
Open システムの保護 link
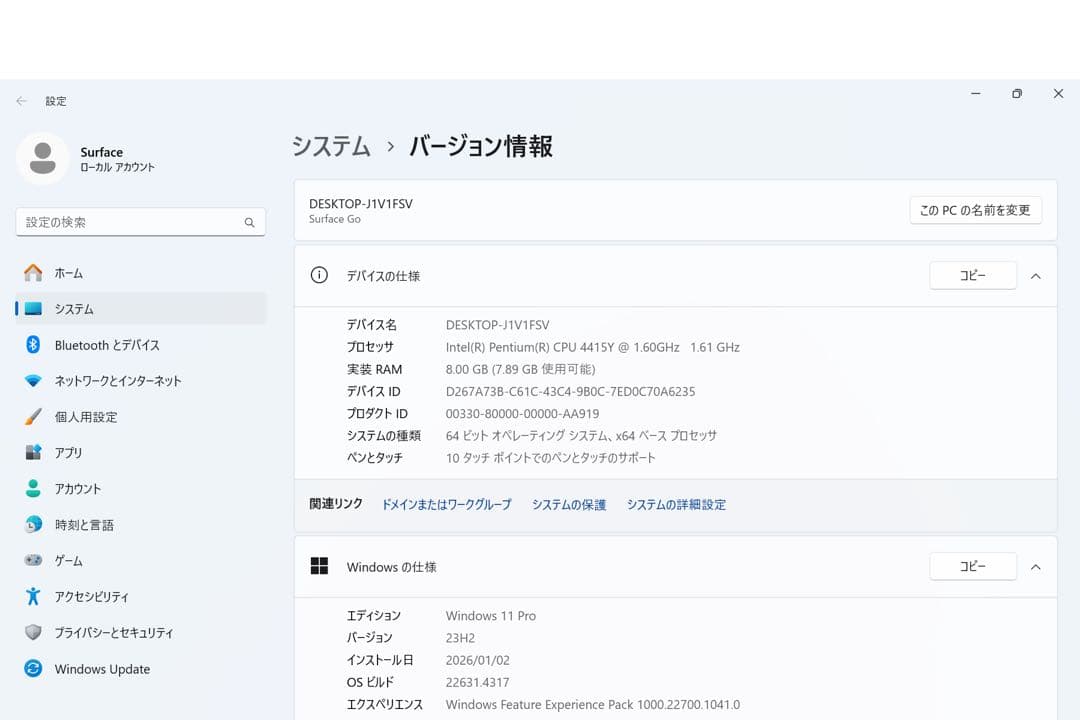click(x=569, y=504)
